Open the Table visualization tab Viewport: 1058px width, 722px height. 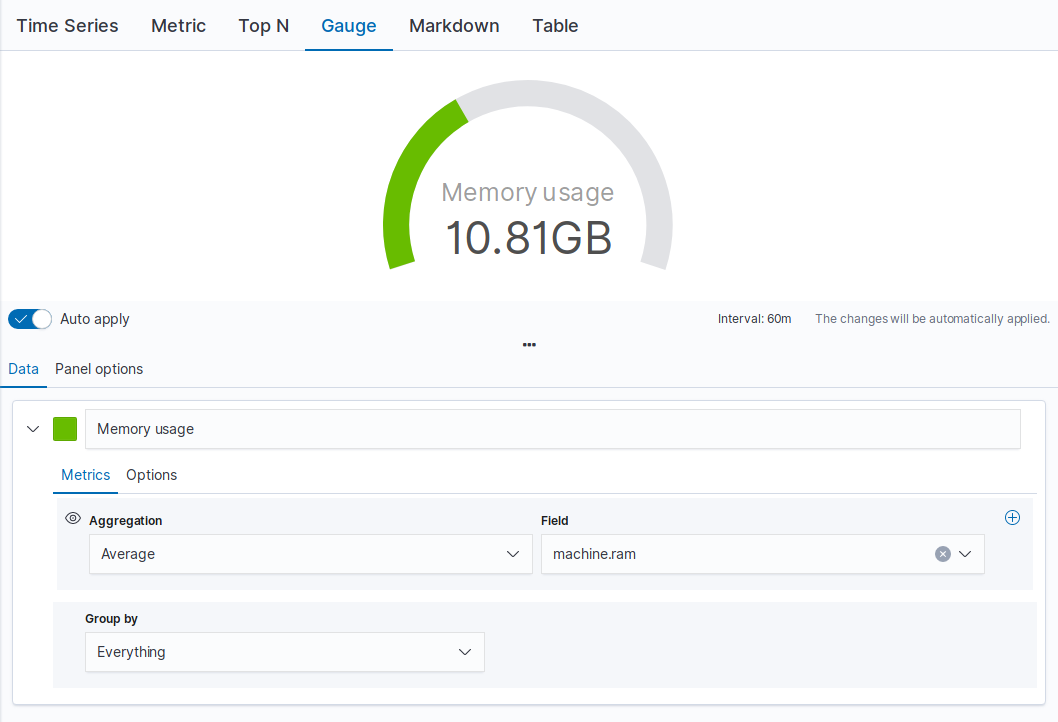pyautogui.click(x=555, y=26)
